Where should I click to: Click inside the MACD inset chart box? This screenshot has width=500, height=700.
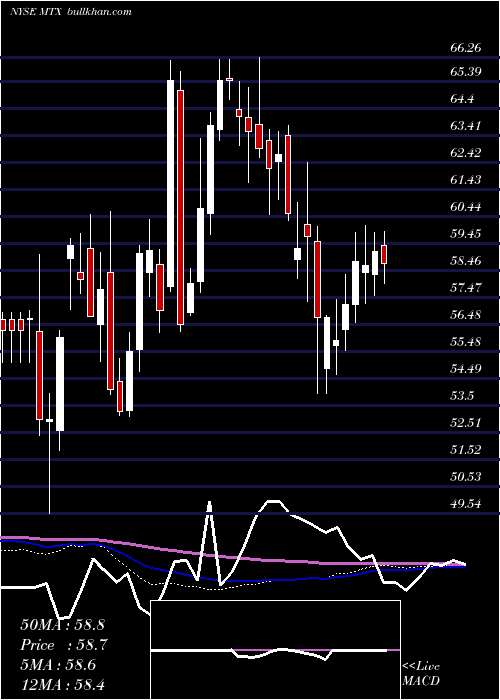click(x=275, y=650)
